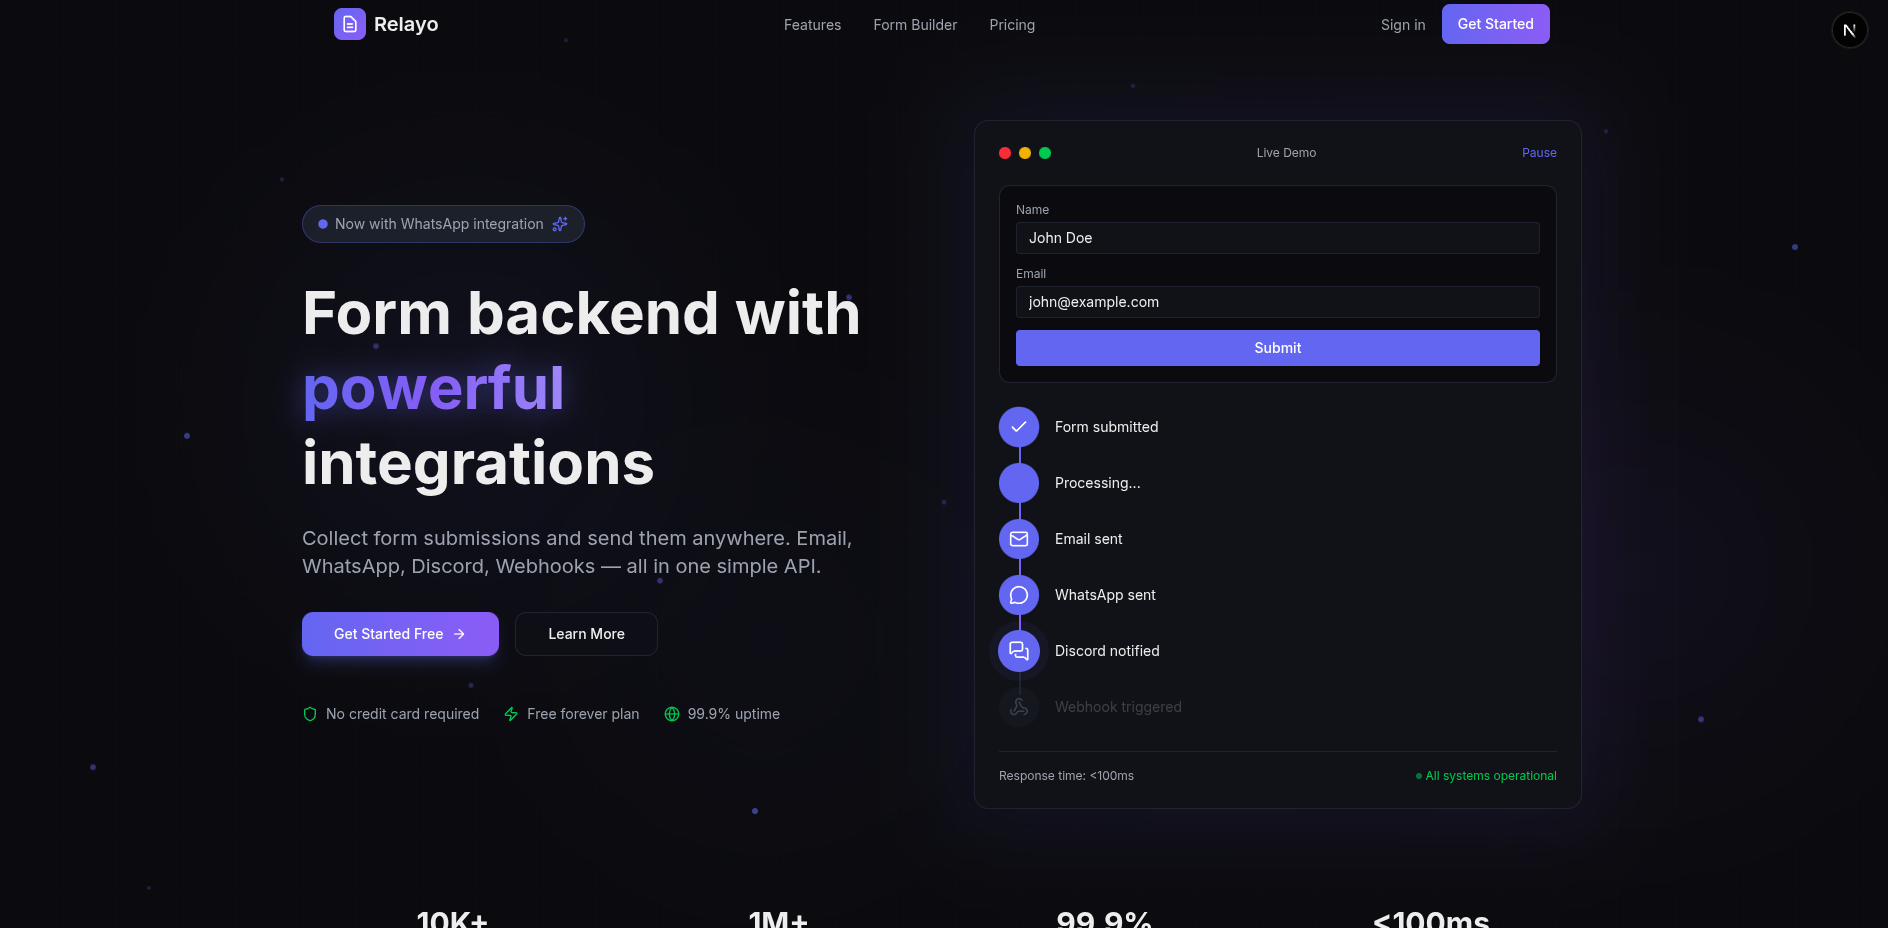Click the 'Email sent' step label
Image resolution: width=1888 pixels, height=928 pixels.
tap(1088, 539)
